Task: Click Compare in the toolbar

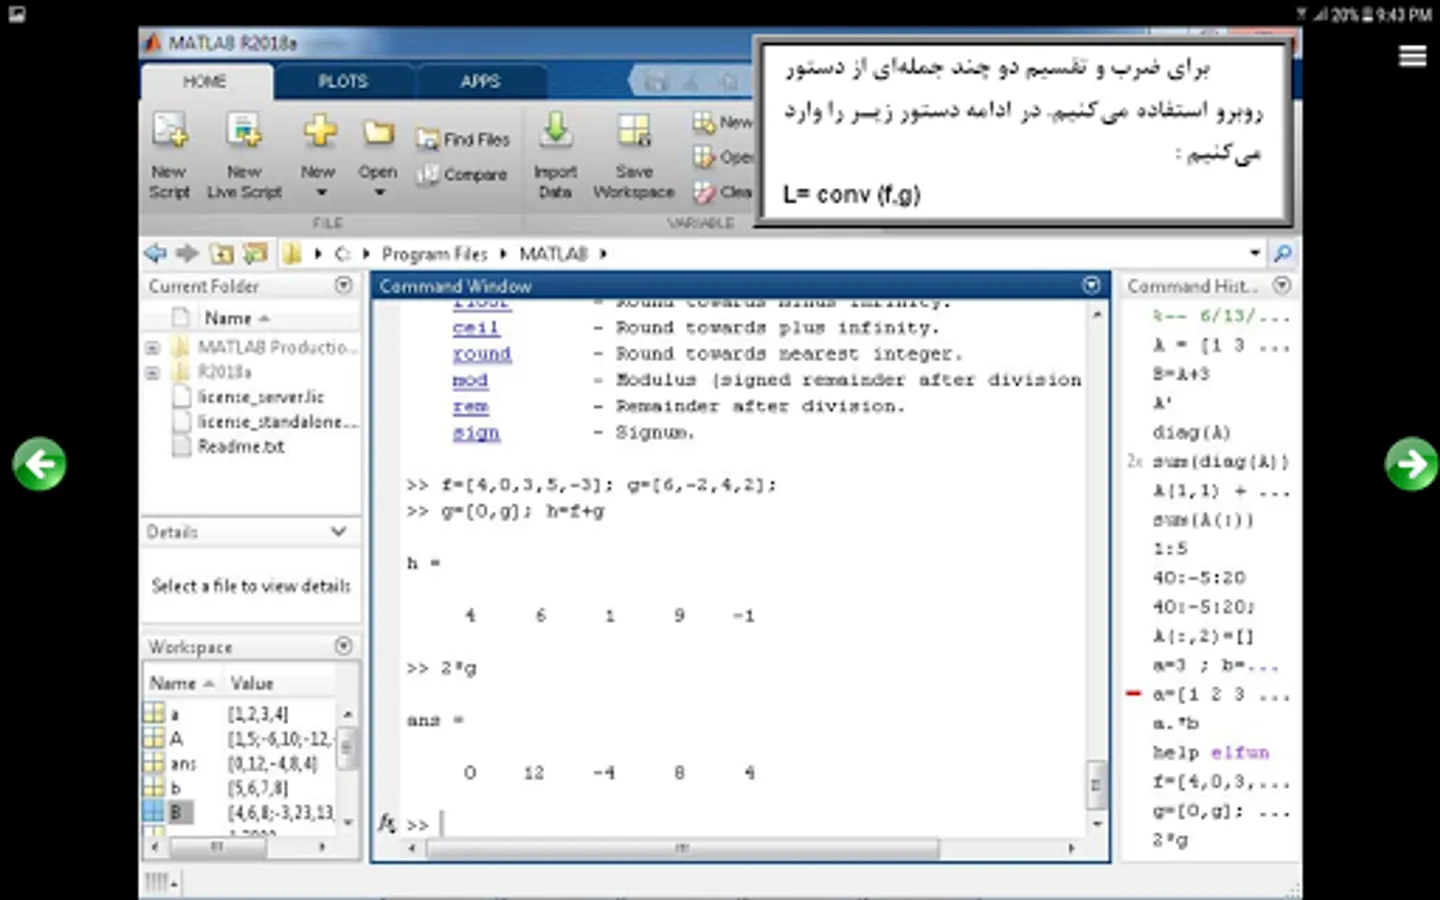Action: pos(462,174)
